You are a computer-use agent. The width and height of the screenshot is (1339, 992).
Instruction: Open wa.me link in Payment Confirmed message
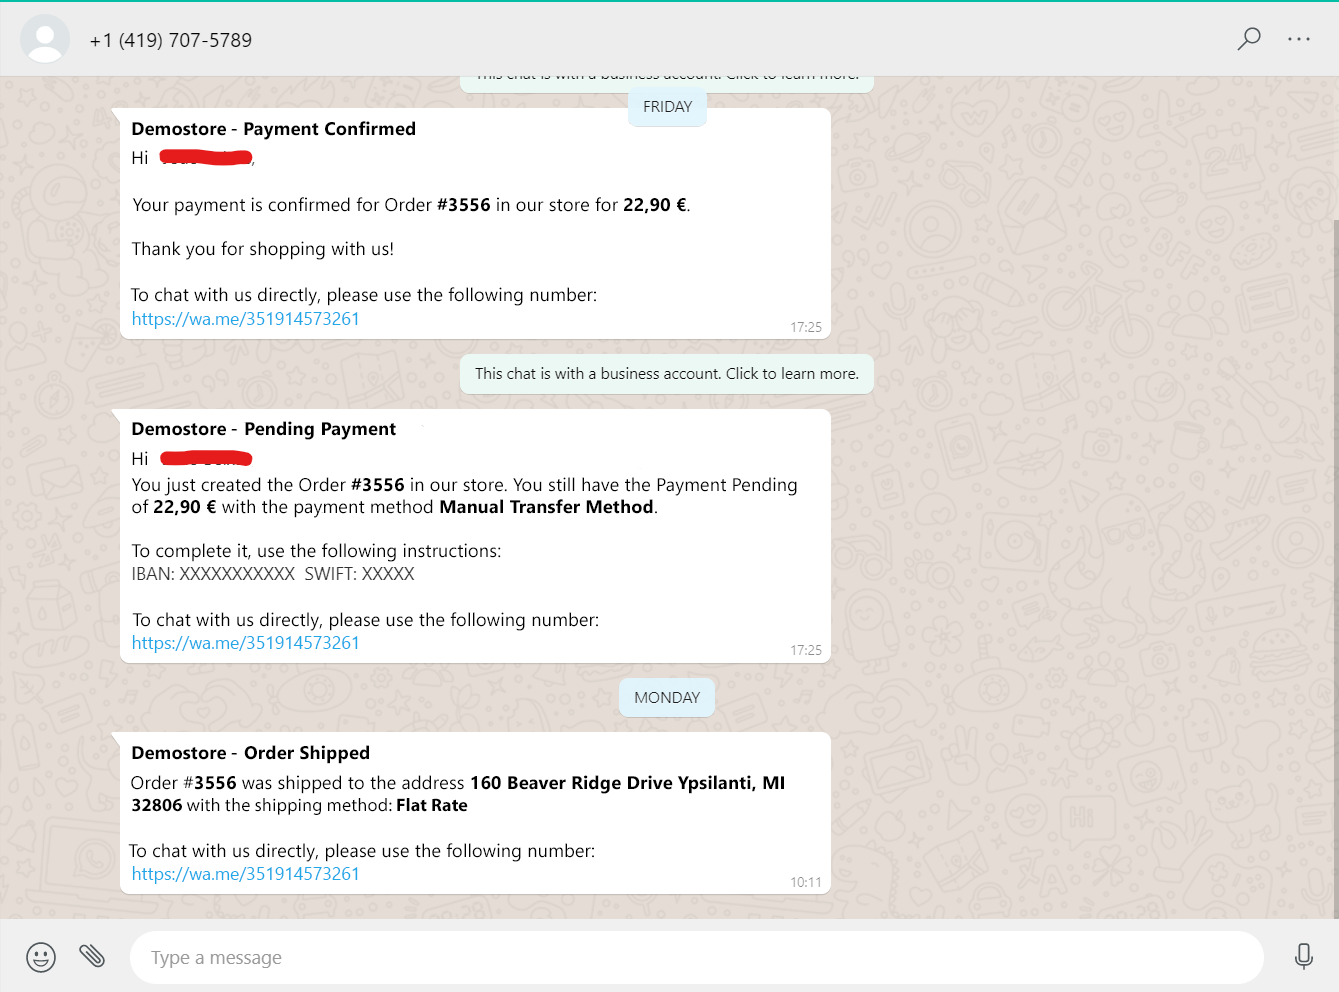(245, 319)
